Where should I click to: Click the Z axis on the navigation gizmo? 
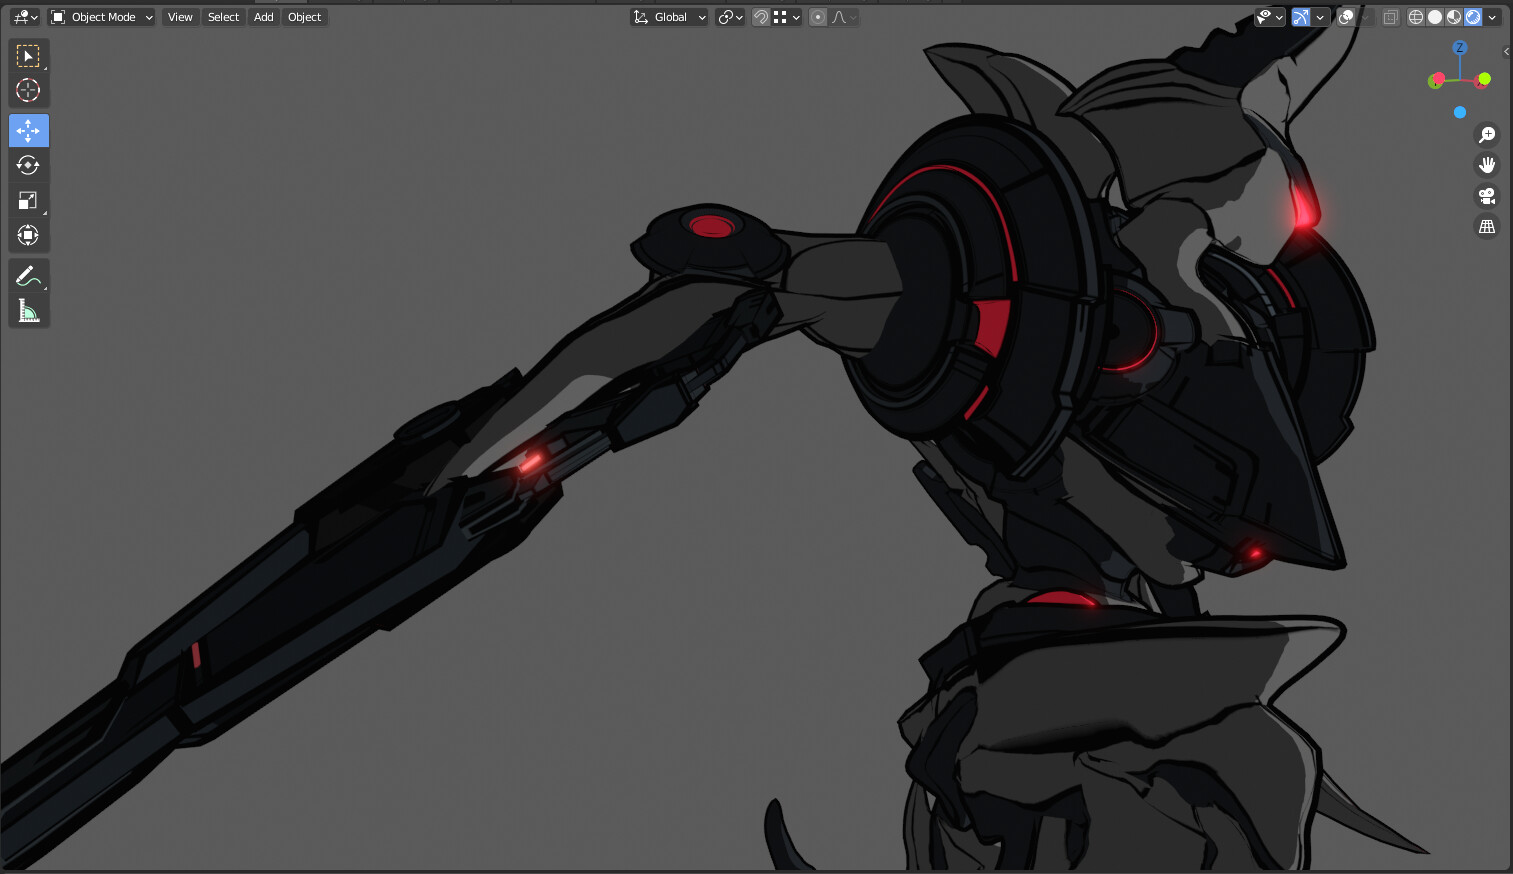(1460, 47)
